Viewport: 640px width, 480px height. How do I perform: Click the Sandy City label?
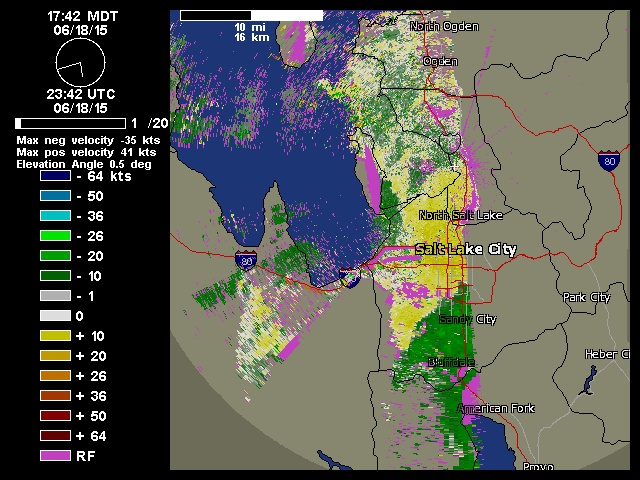point(468,319)
